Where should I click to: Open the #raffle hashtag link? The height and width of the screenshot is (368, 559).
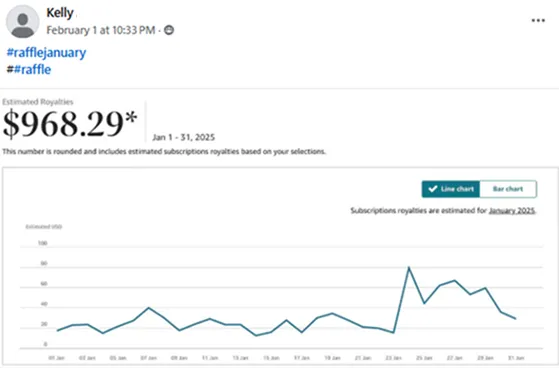pos(32,69)
